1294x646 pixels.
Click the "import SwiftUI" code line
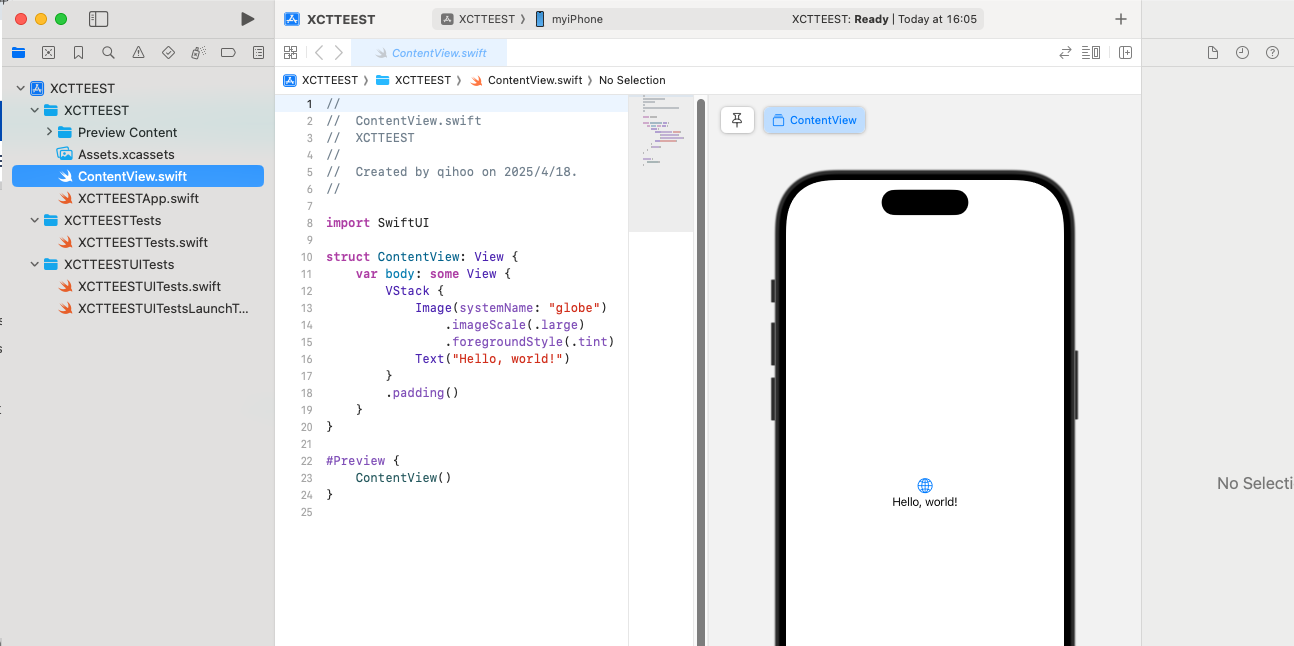point(377,223)
